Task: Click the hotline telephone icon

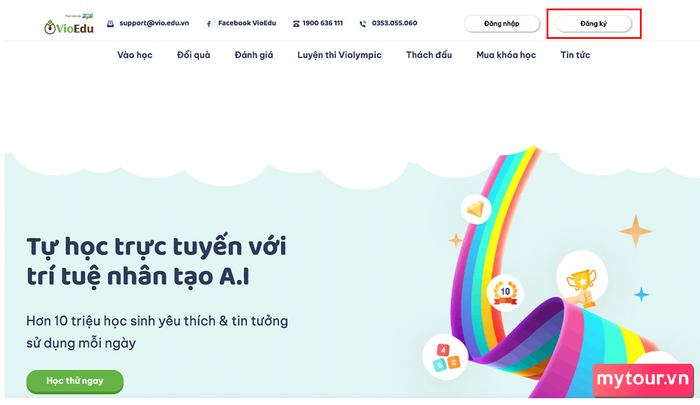Action: (x=296, y=24)
